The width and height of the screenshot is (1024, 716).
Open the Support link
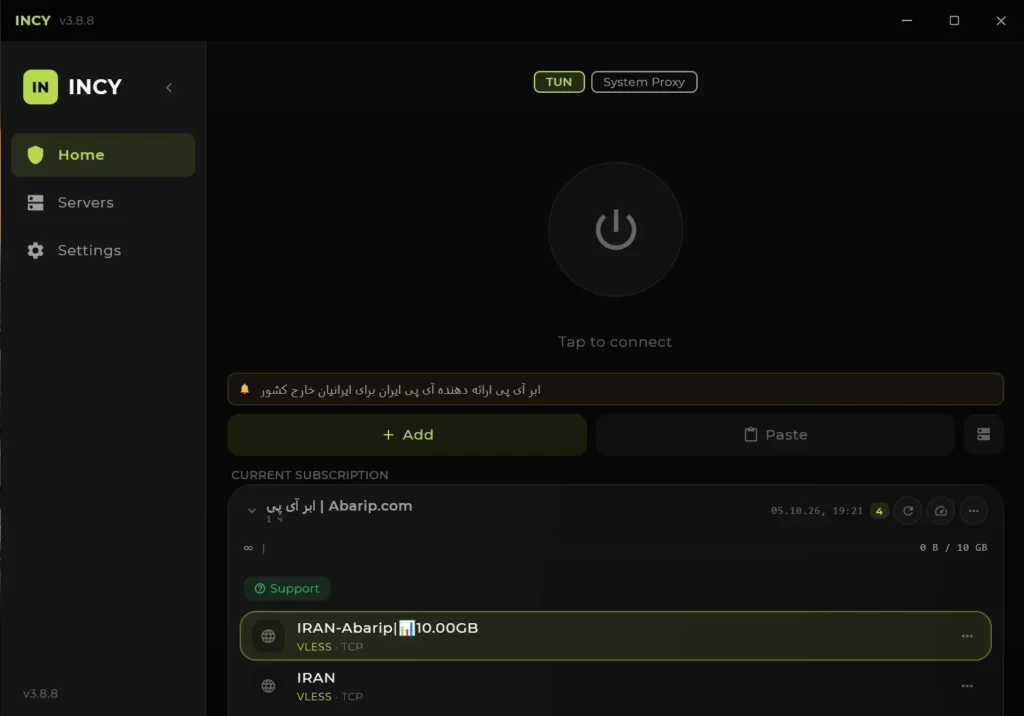(287, 589)
